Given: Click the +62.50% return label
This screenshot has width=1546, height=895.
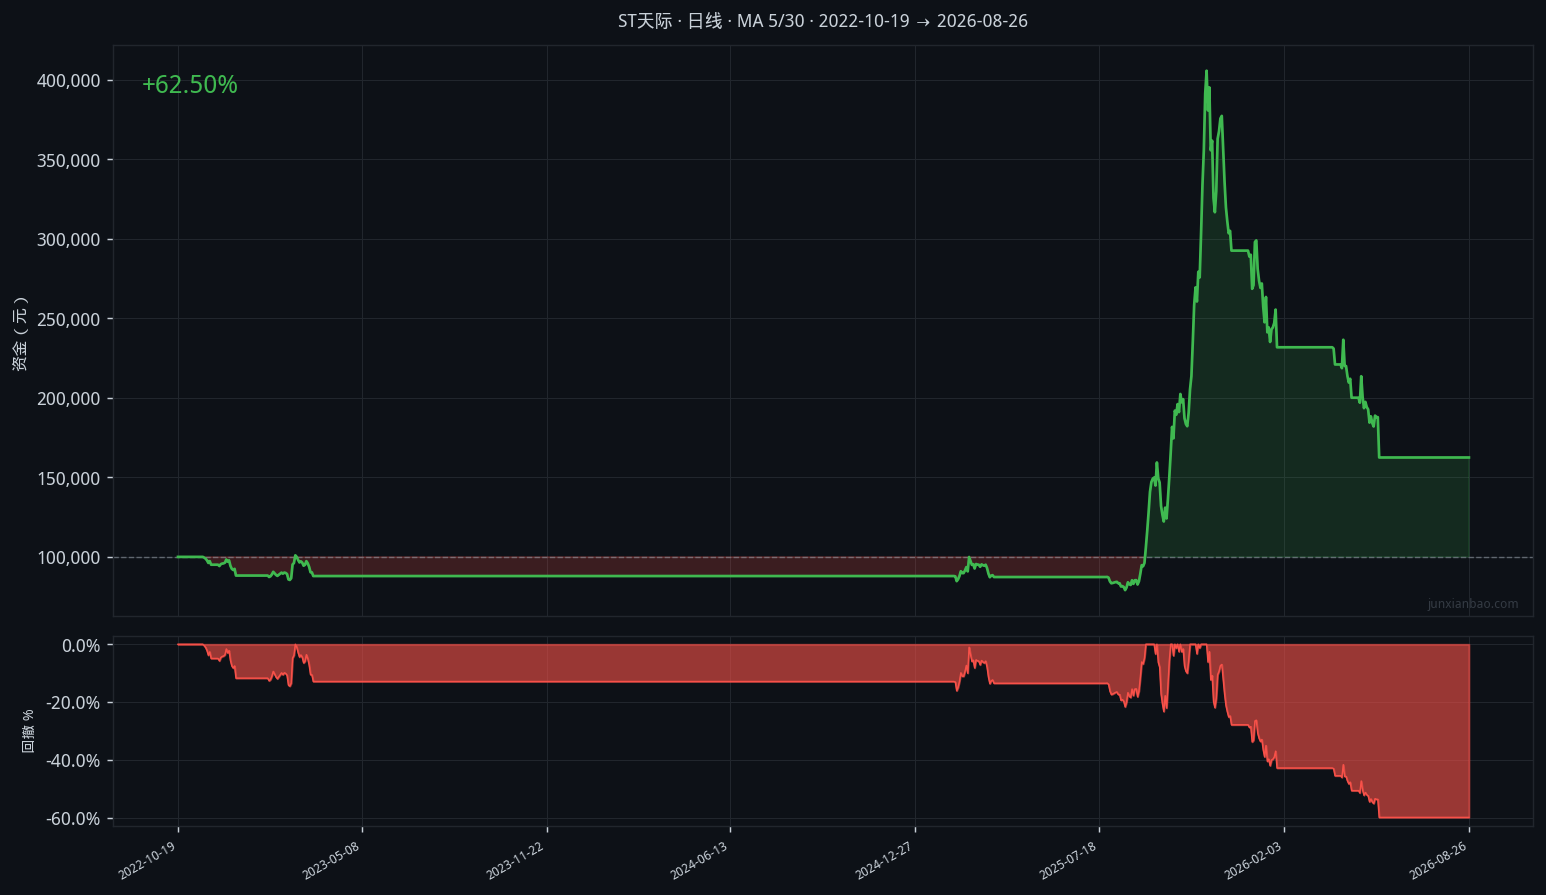Looking at the screenshot, I should (x=189, y=85).
